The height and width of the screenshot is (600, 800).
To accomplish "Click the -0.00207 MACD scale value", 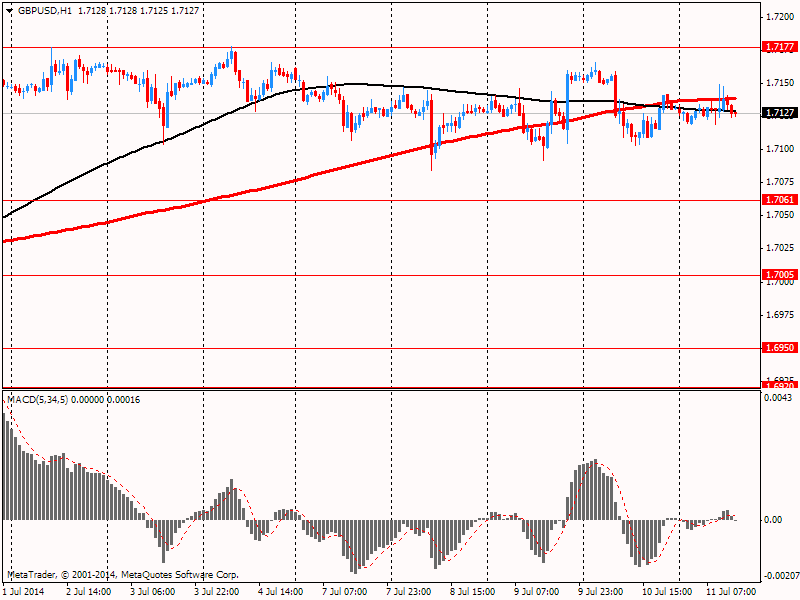I will [x=781, y=576].
